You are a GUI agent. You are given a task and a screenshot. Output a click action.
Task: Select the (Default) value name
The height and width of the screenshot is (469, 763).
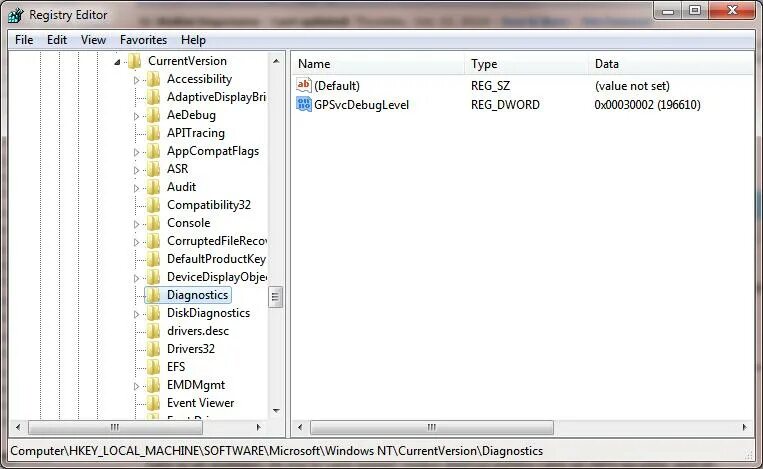point(337,86)
